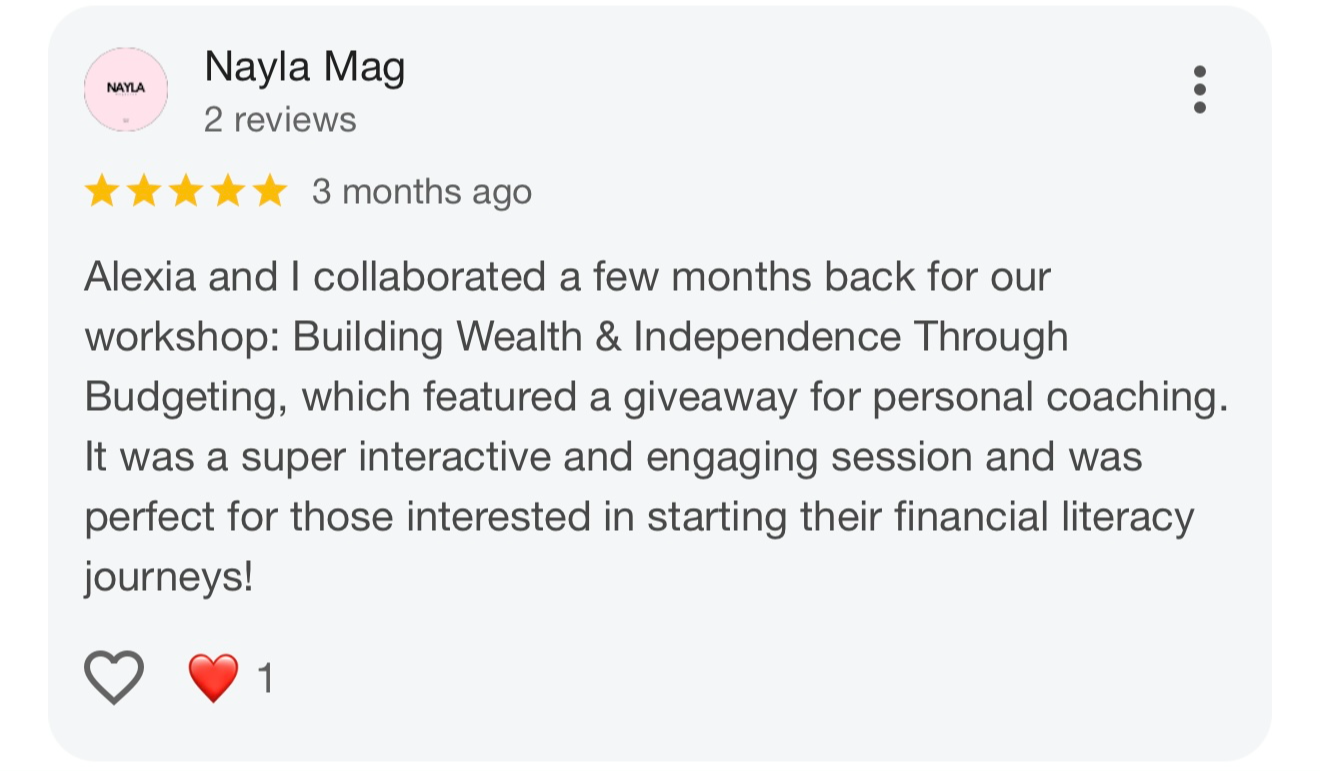Click the reaction count "1"

click(265, 680)
